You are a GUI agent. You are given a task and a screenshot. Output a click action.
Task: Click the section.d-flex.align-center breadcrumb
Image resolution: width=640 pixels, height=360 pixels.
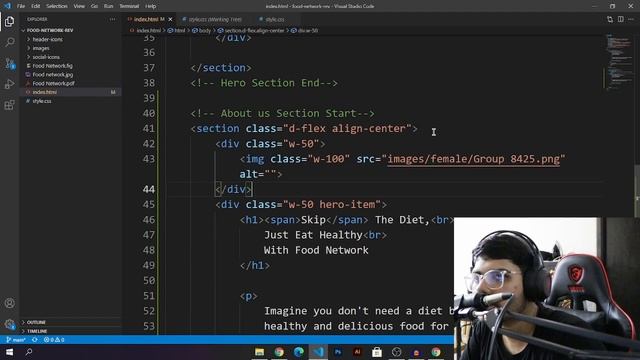coord(251,30)
